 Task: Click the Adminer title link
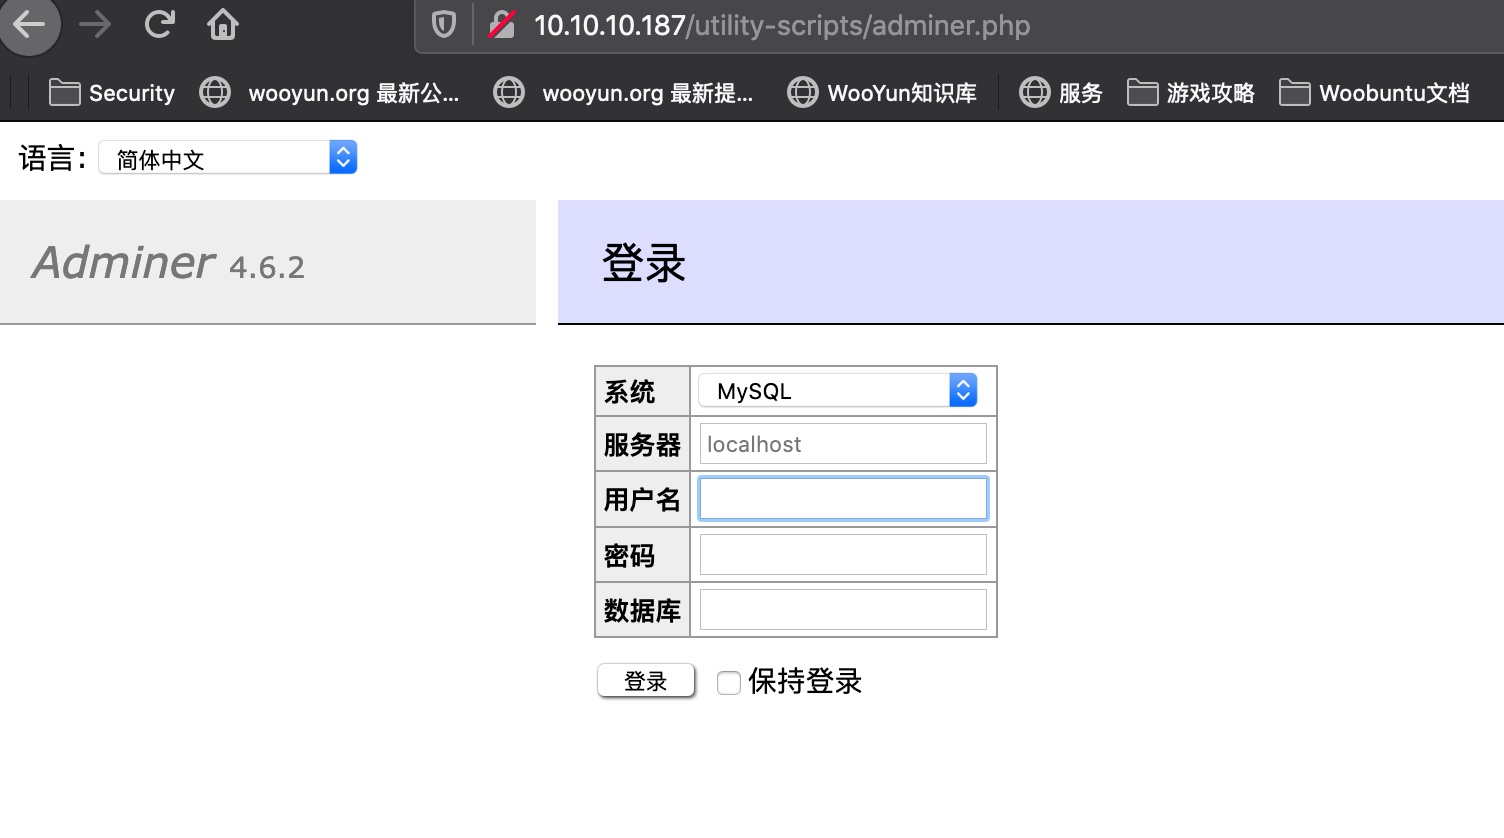tap(123, 262)
